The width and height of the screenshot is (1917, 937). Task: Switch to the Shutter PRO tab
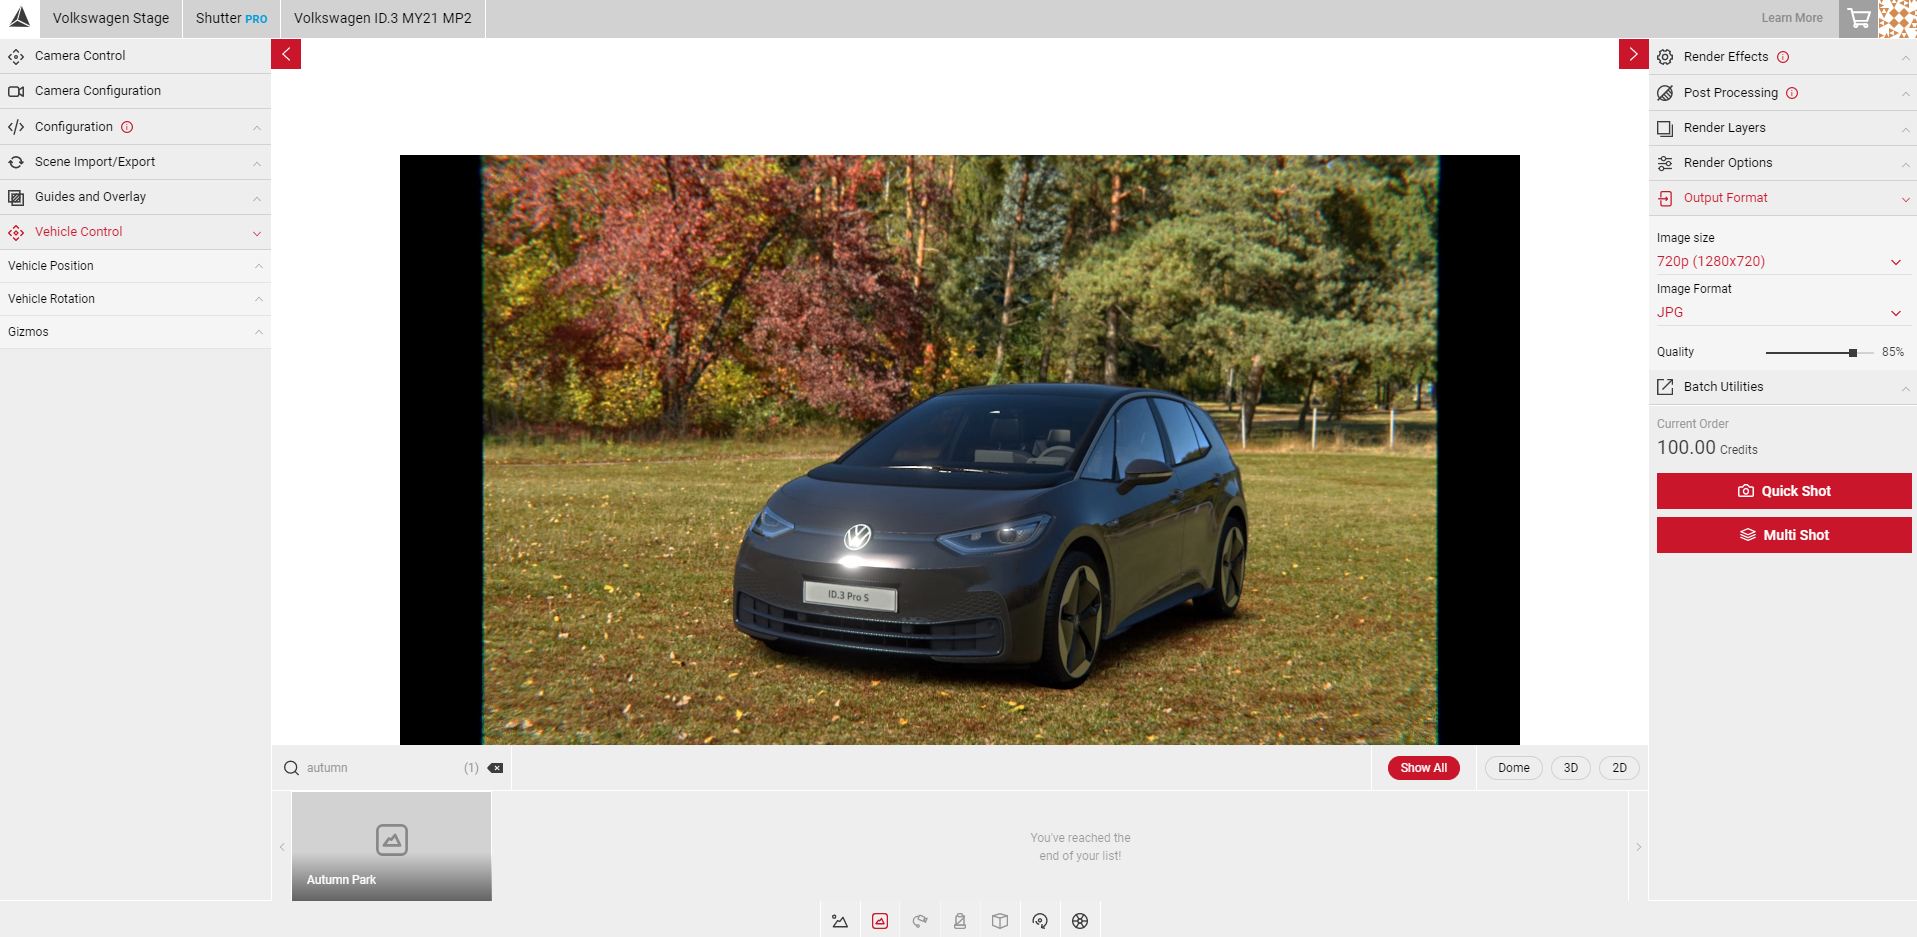pos(231,18)
